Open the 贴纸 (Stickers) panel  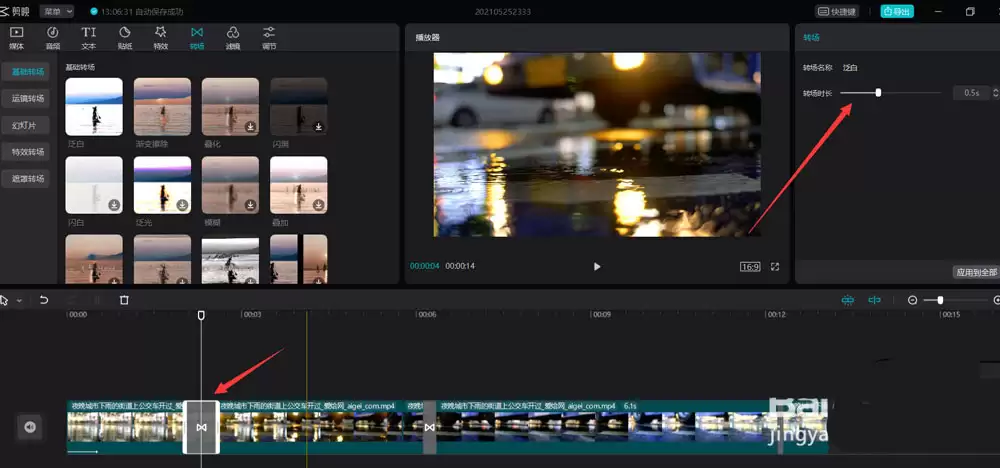click(x=124, y=37)
